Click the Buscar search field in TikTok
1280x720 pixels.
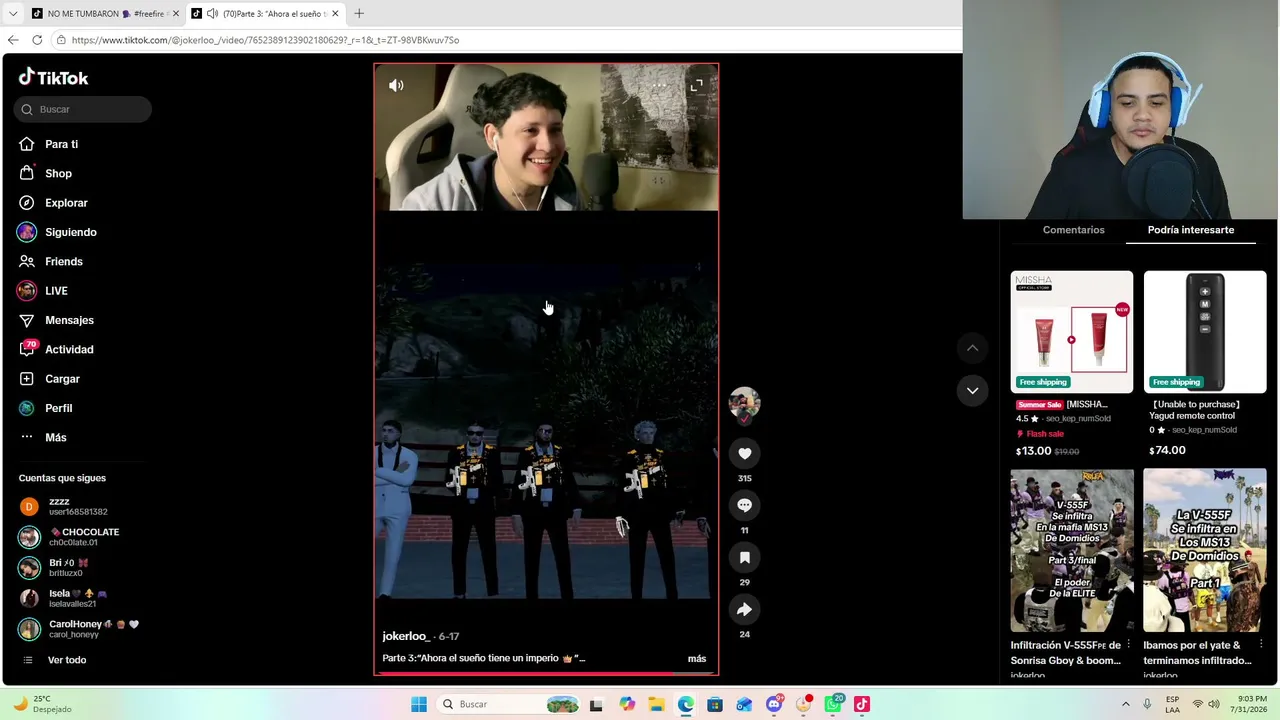83,109
